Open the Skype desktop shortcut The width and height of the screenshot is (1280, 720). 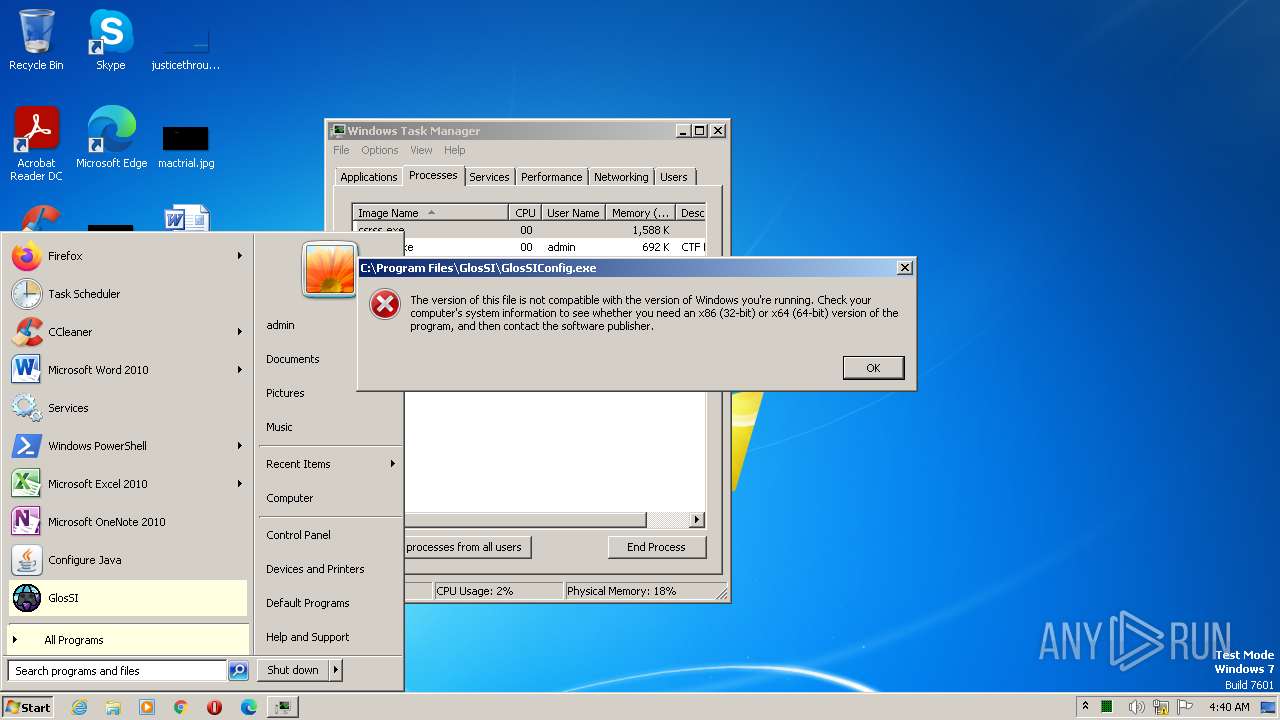(x=110, y=40)
